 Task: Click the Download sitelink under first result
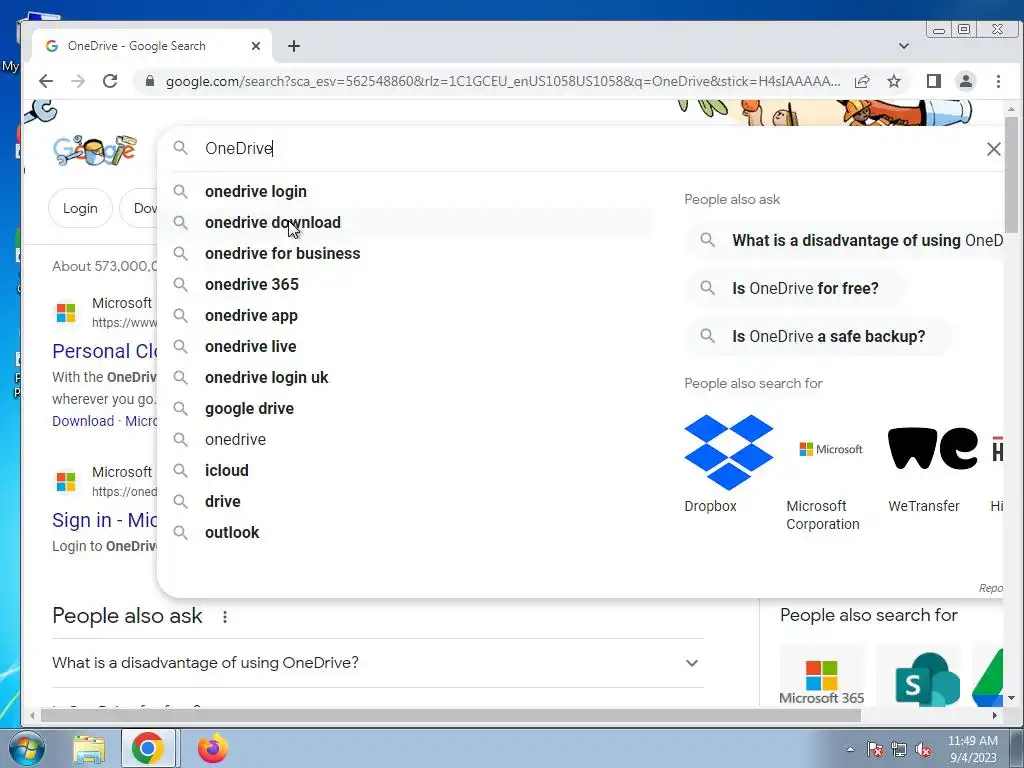pyautogui.click(x=83, y=421)
